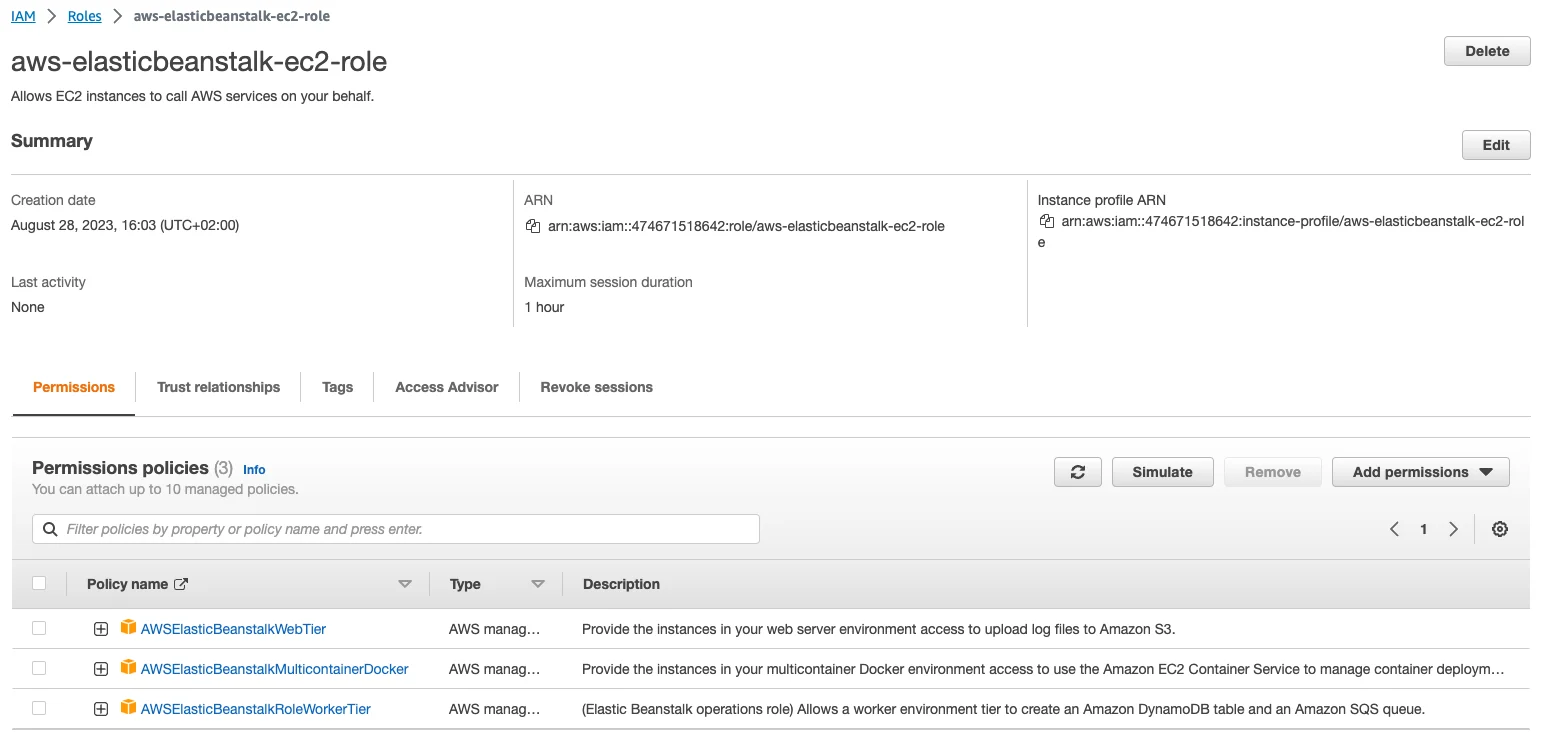Open the AWSElasticBeanstalkWebTier policy link
The image size is (1549, 742).
pos(233,629)
